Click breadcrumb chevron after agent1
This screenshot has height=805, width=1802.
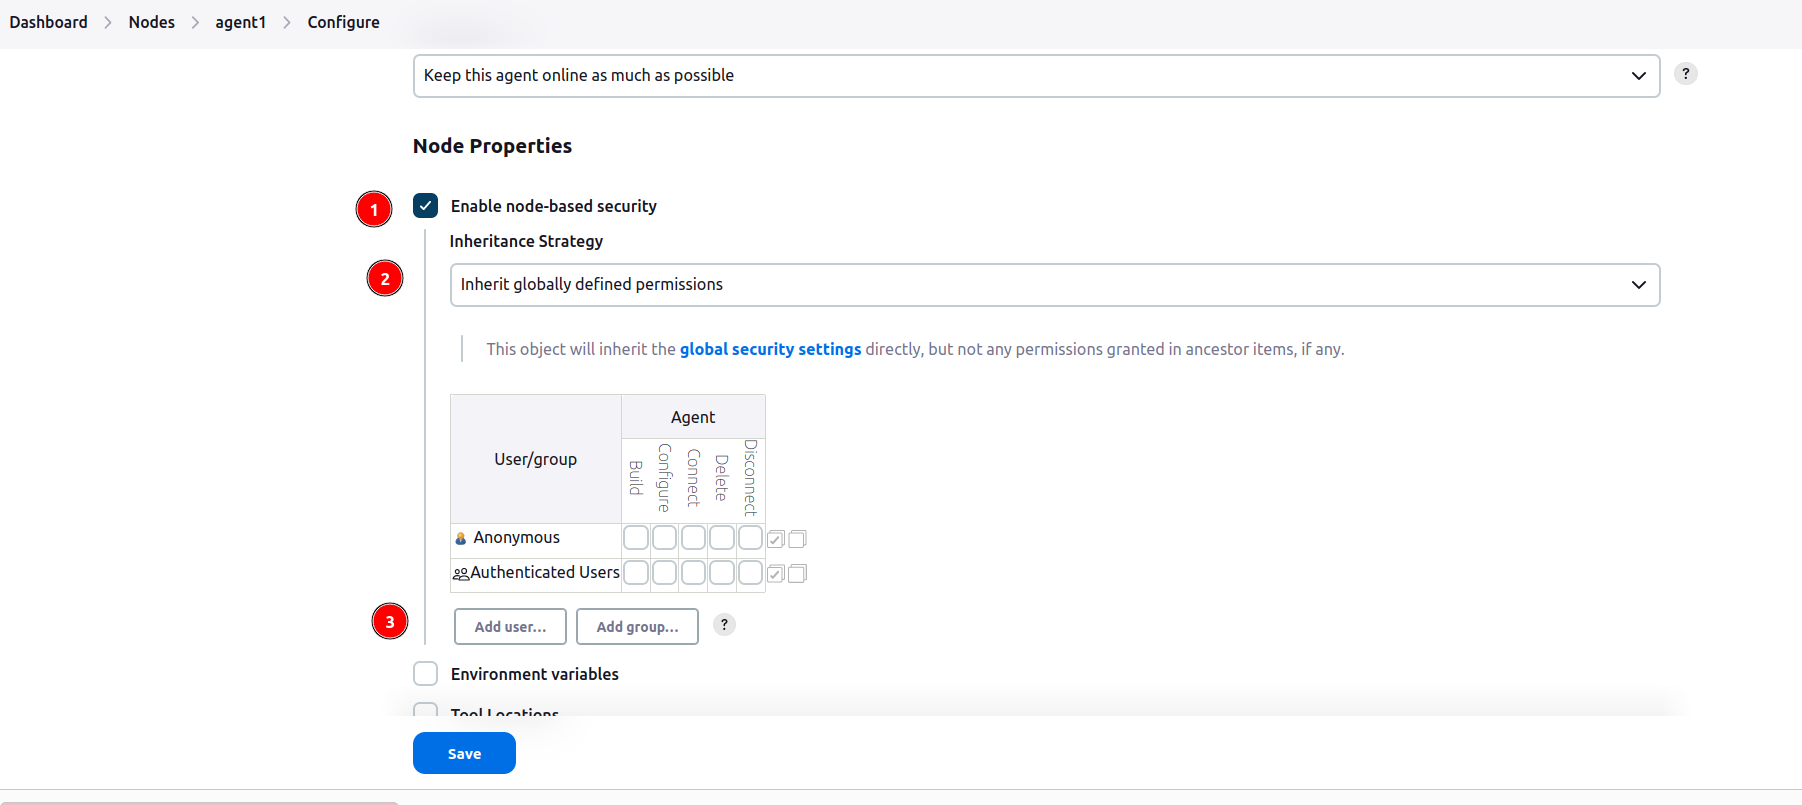tap(287, 22)
